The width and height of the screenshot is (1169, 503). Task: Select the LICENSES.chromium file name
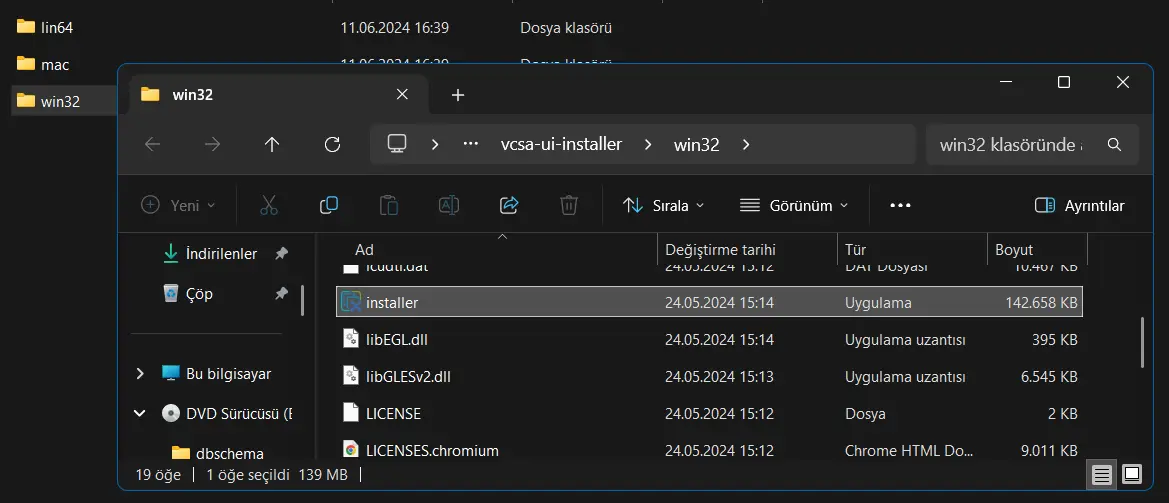pyautogui.click(x=432, y=450)
